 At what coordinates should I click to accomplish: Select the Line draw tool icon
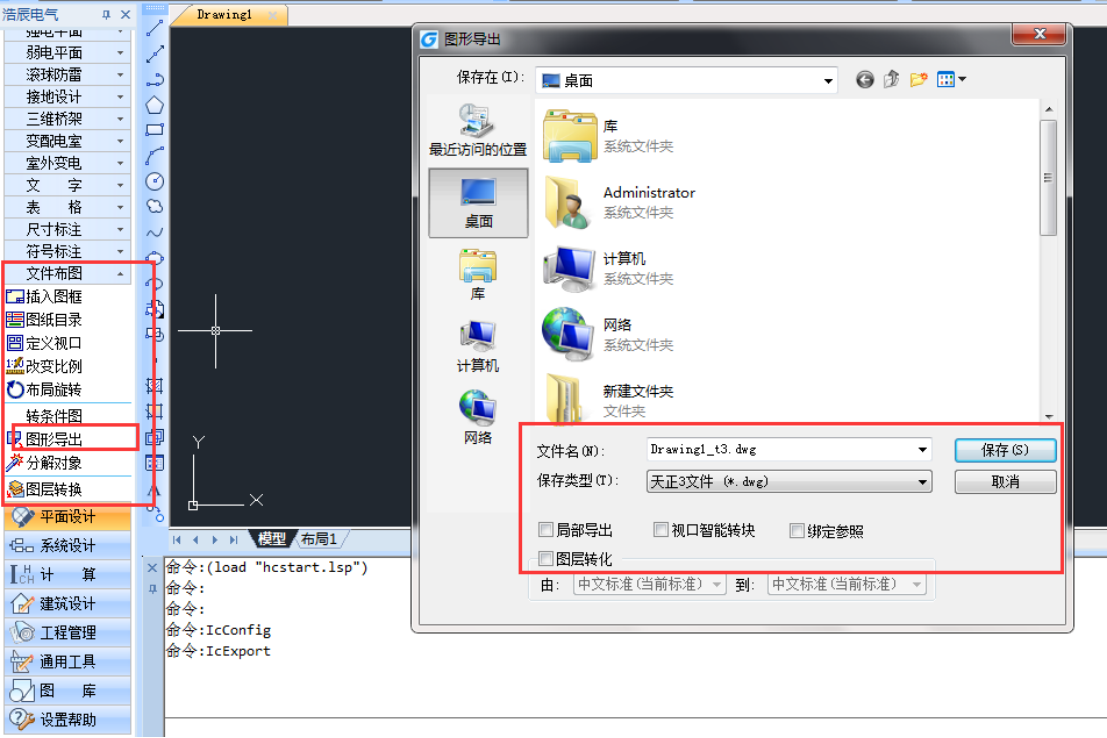[x=155, y=29]
